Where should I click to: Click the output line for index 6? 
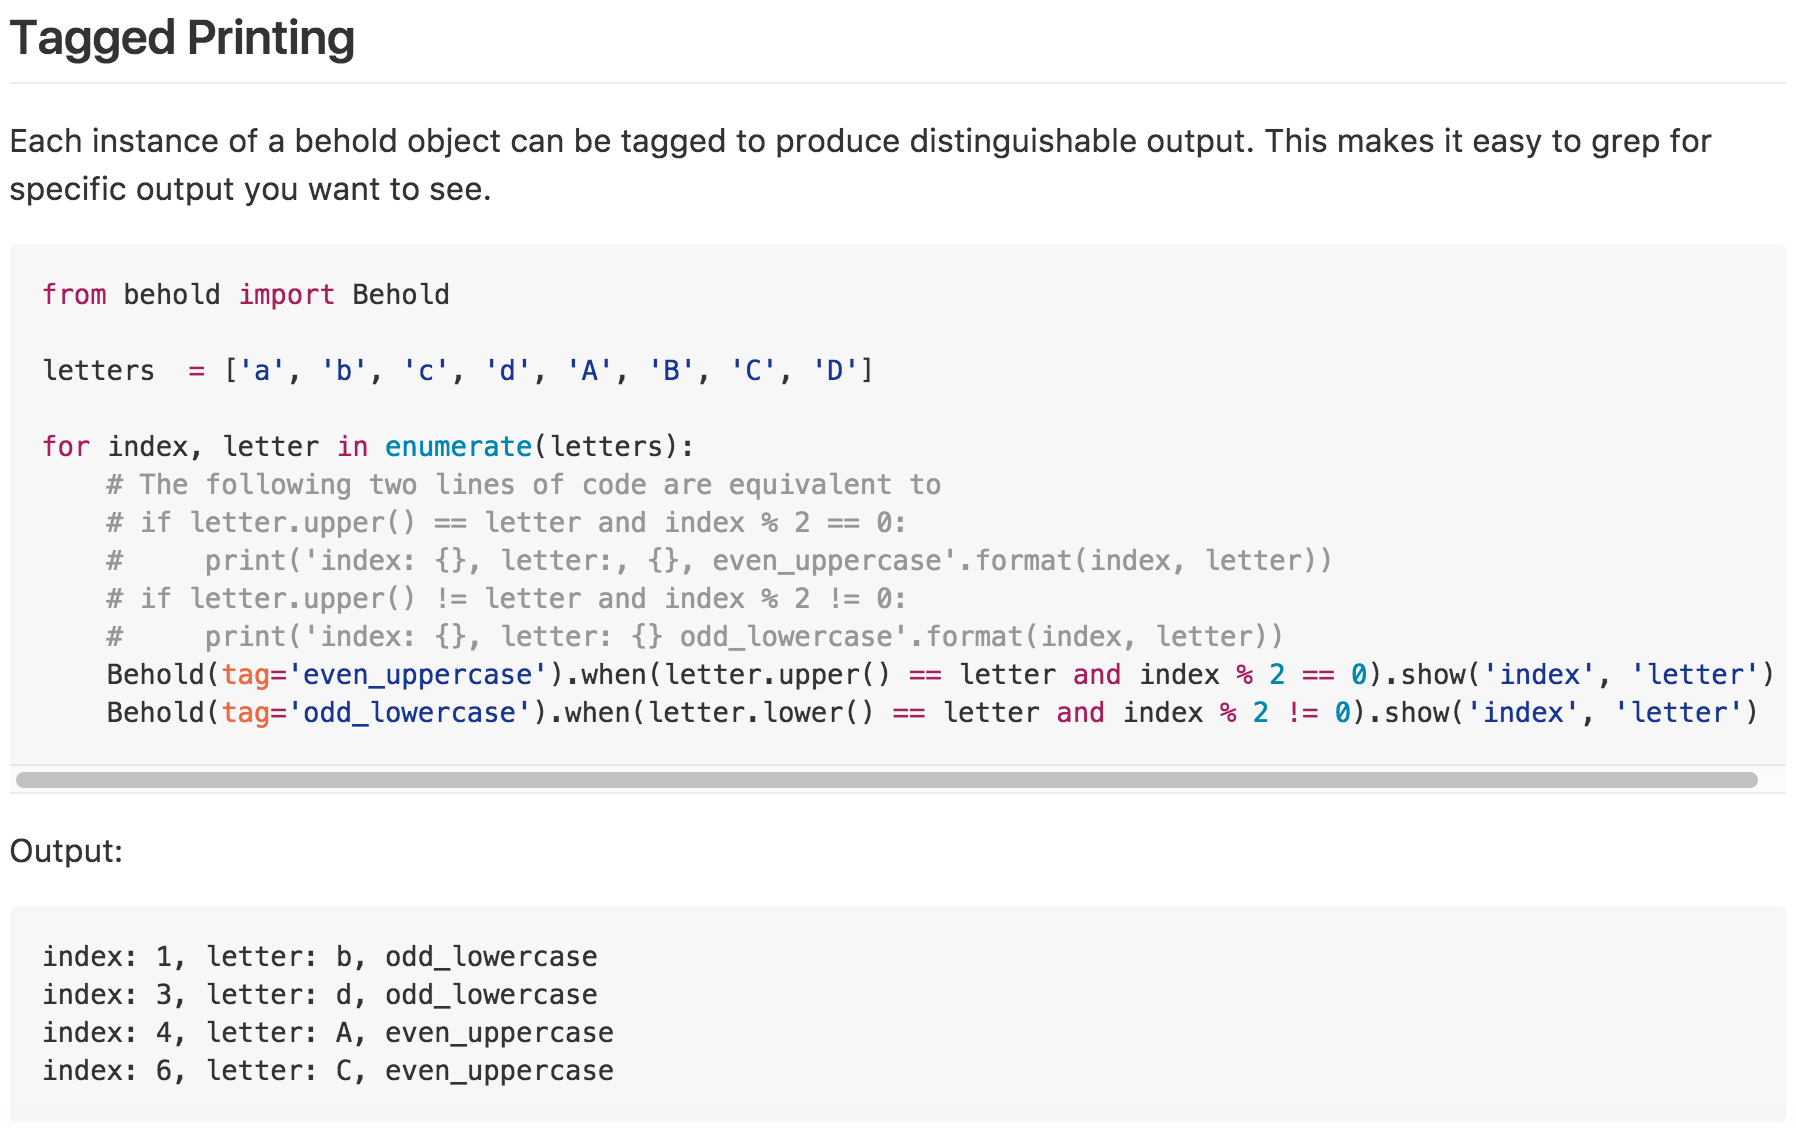pos(328,1071)
